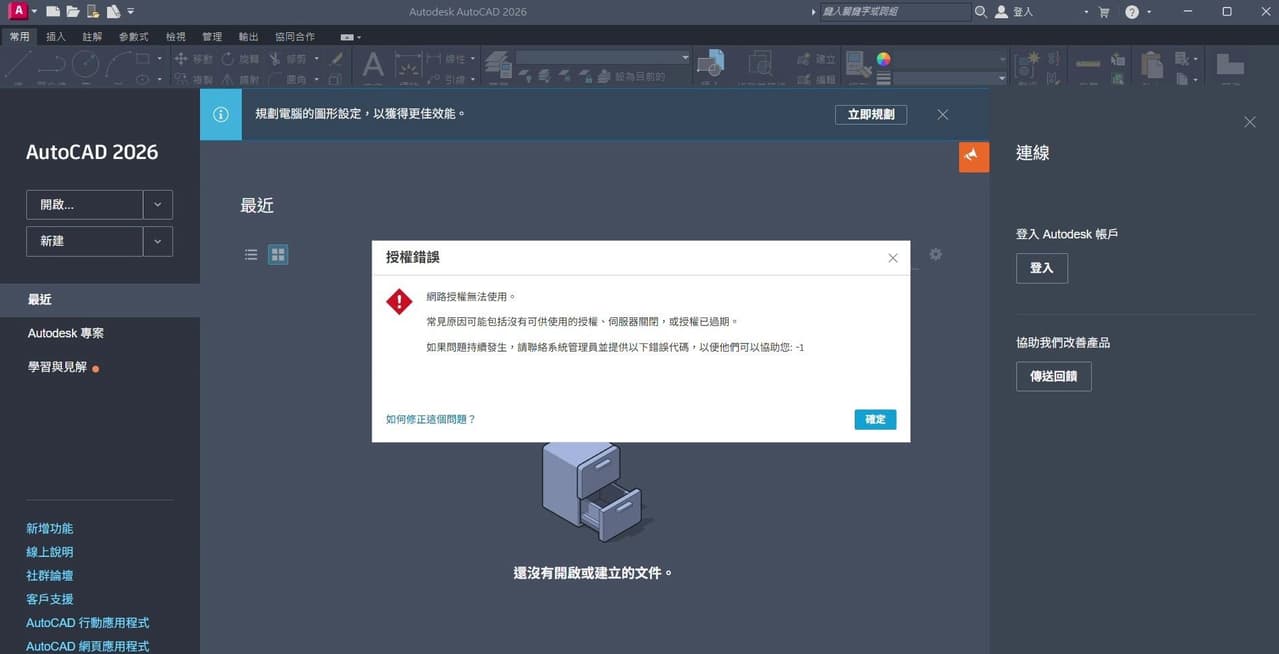Select the Text tool (large A icon)
This screenshot has height=654, width=1279.
pyautogui.click(x=373, y=65)
